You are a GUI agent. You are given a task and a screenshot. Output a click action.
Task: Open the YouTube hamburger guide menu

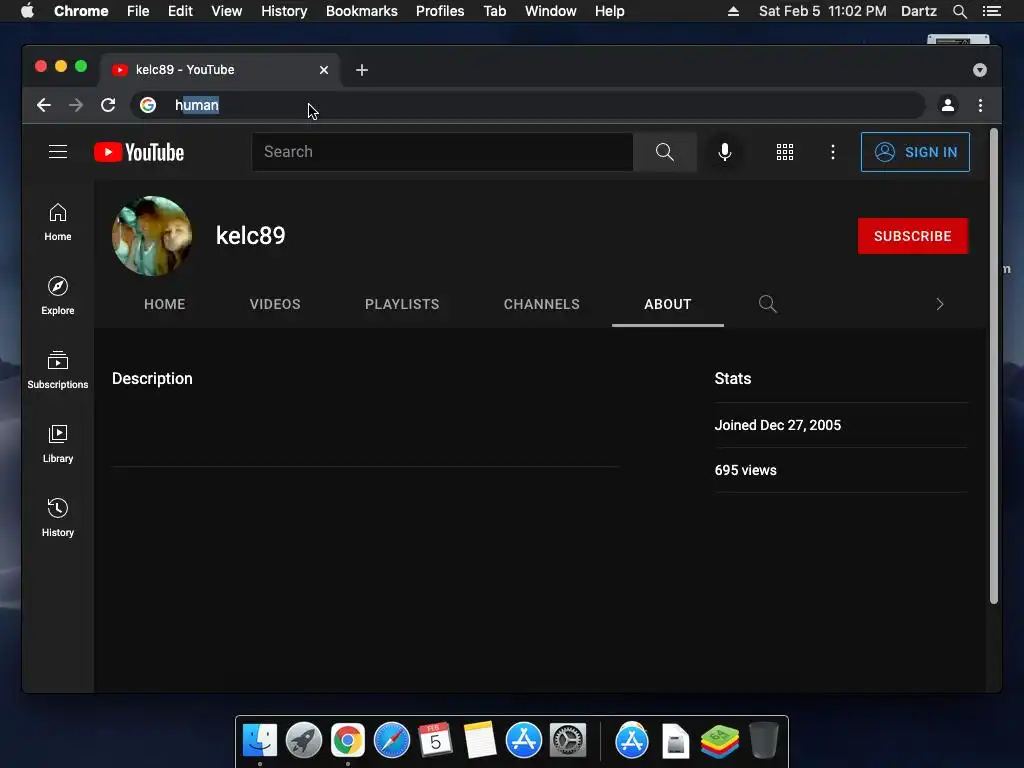57,152
